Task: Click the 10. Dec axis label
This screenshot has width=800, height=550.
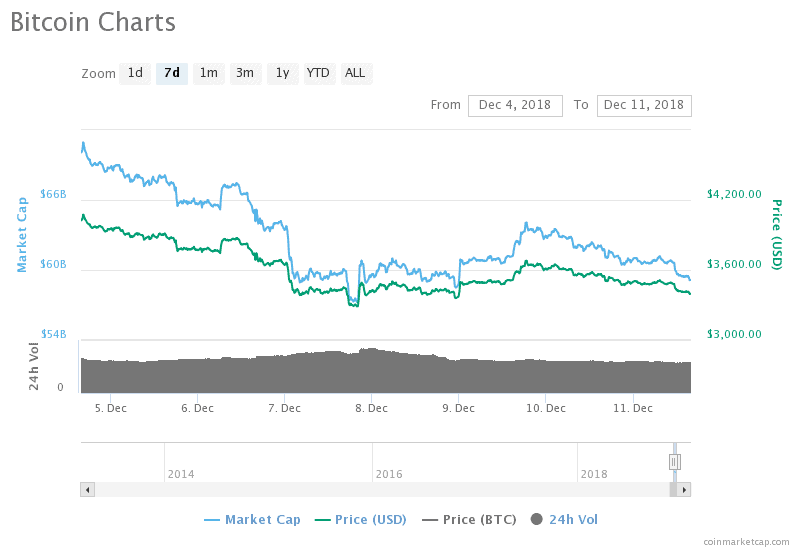Action: tap(546, 408)
